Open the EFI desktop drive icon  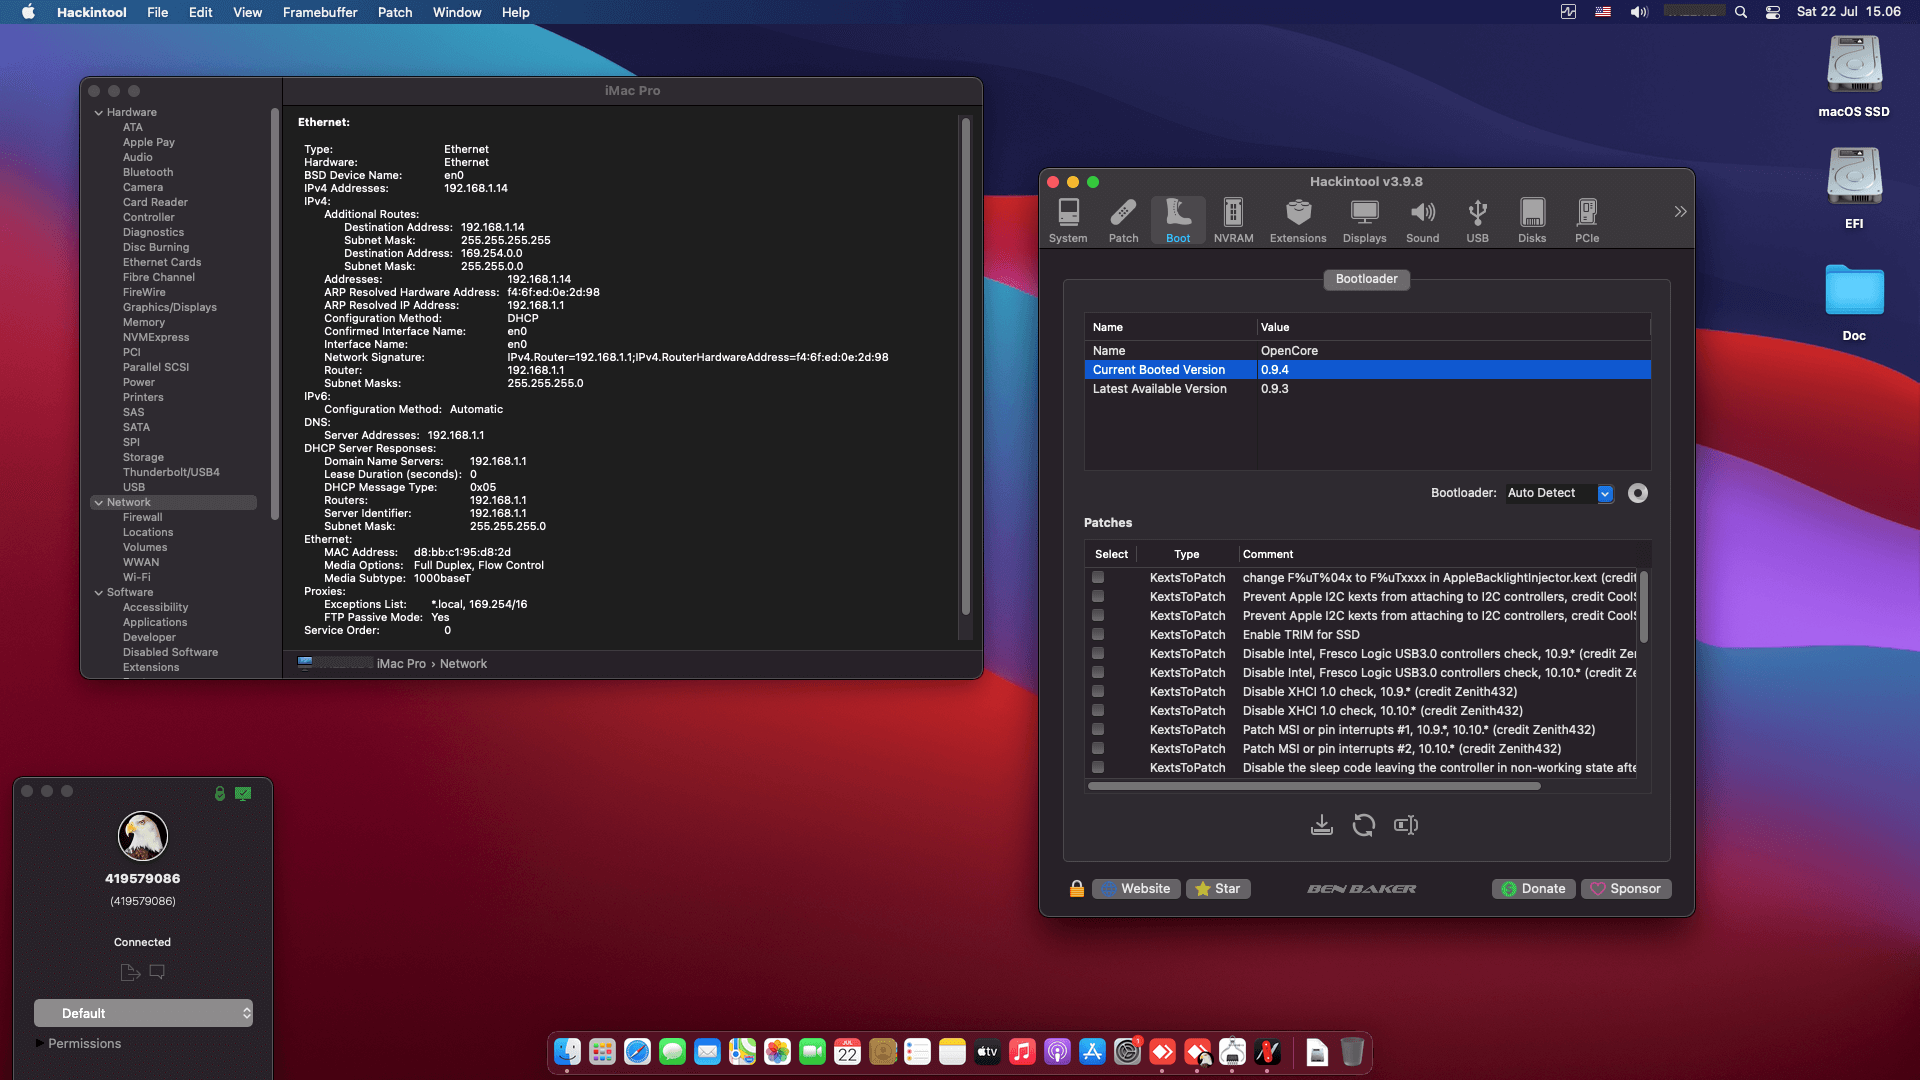pyautogui.click(x=1854, y=189)
